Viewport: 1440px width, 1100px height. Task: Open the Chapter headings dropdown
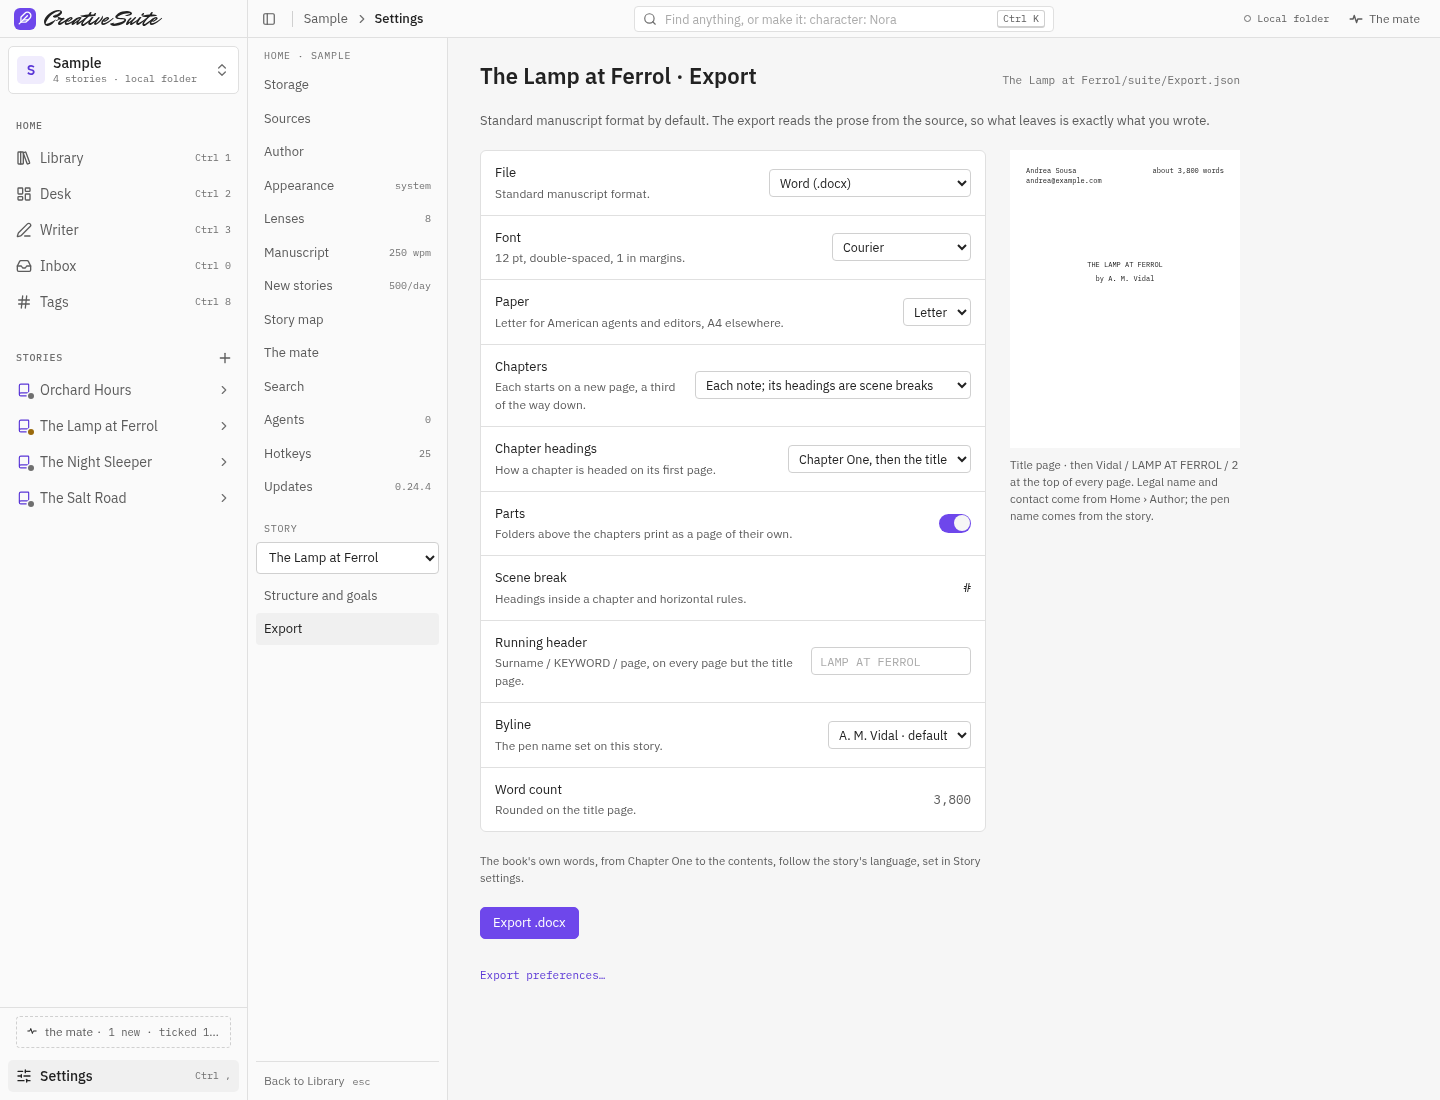[879, 459]
